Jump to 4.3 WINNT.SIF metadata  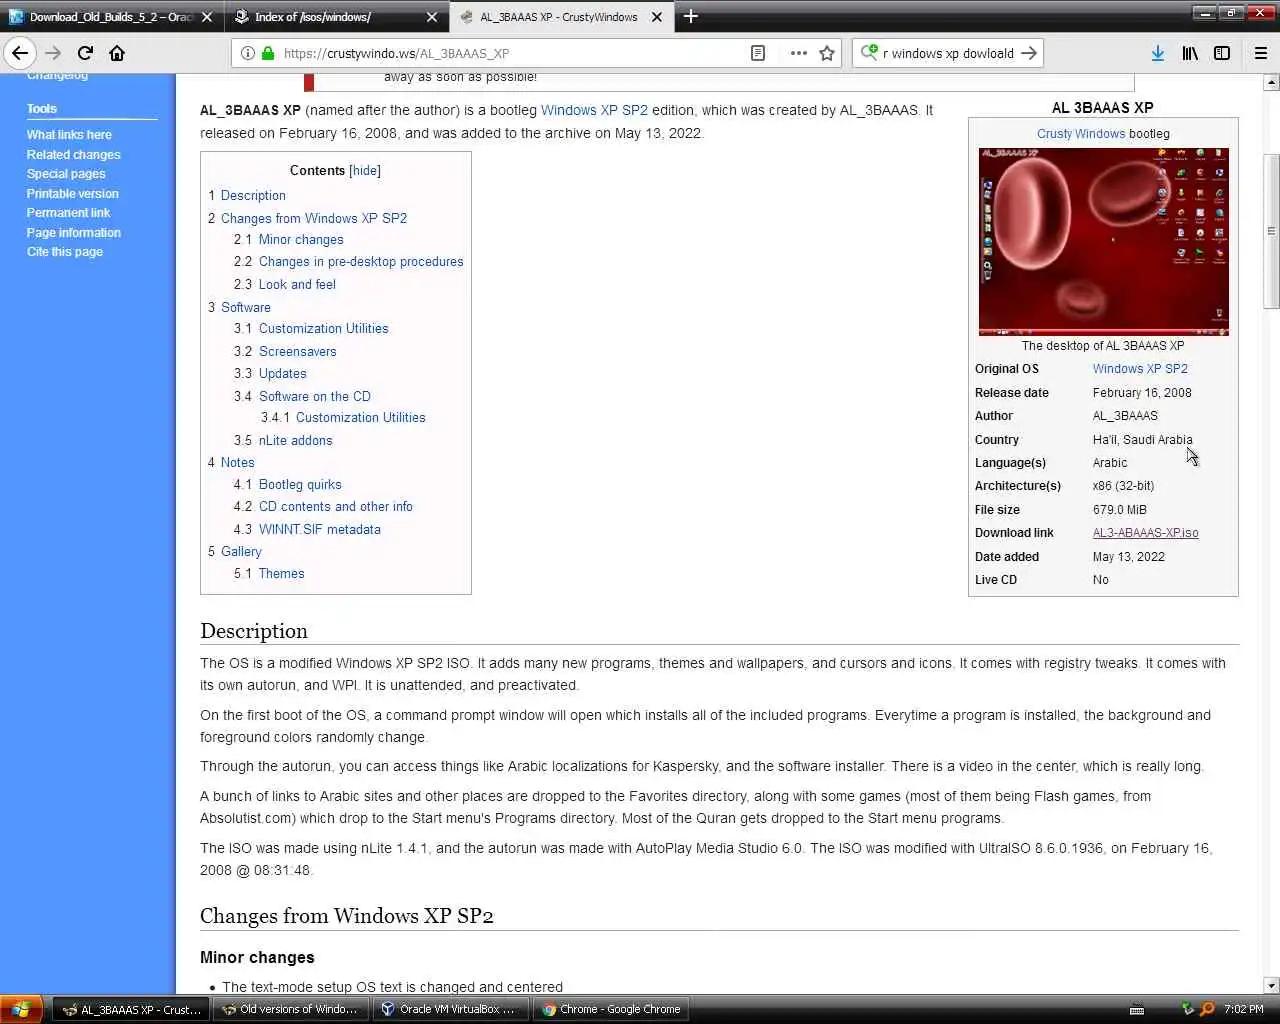pyautogui.click(x=307, y=530)
